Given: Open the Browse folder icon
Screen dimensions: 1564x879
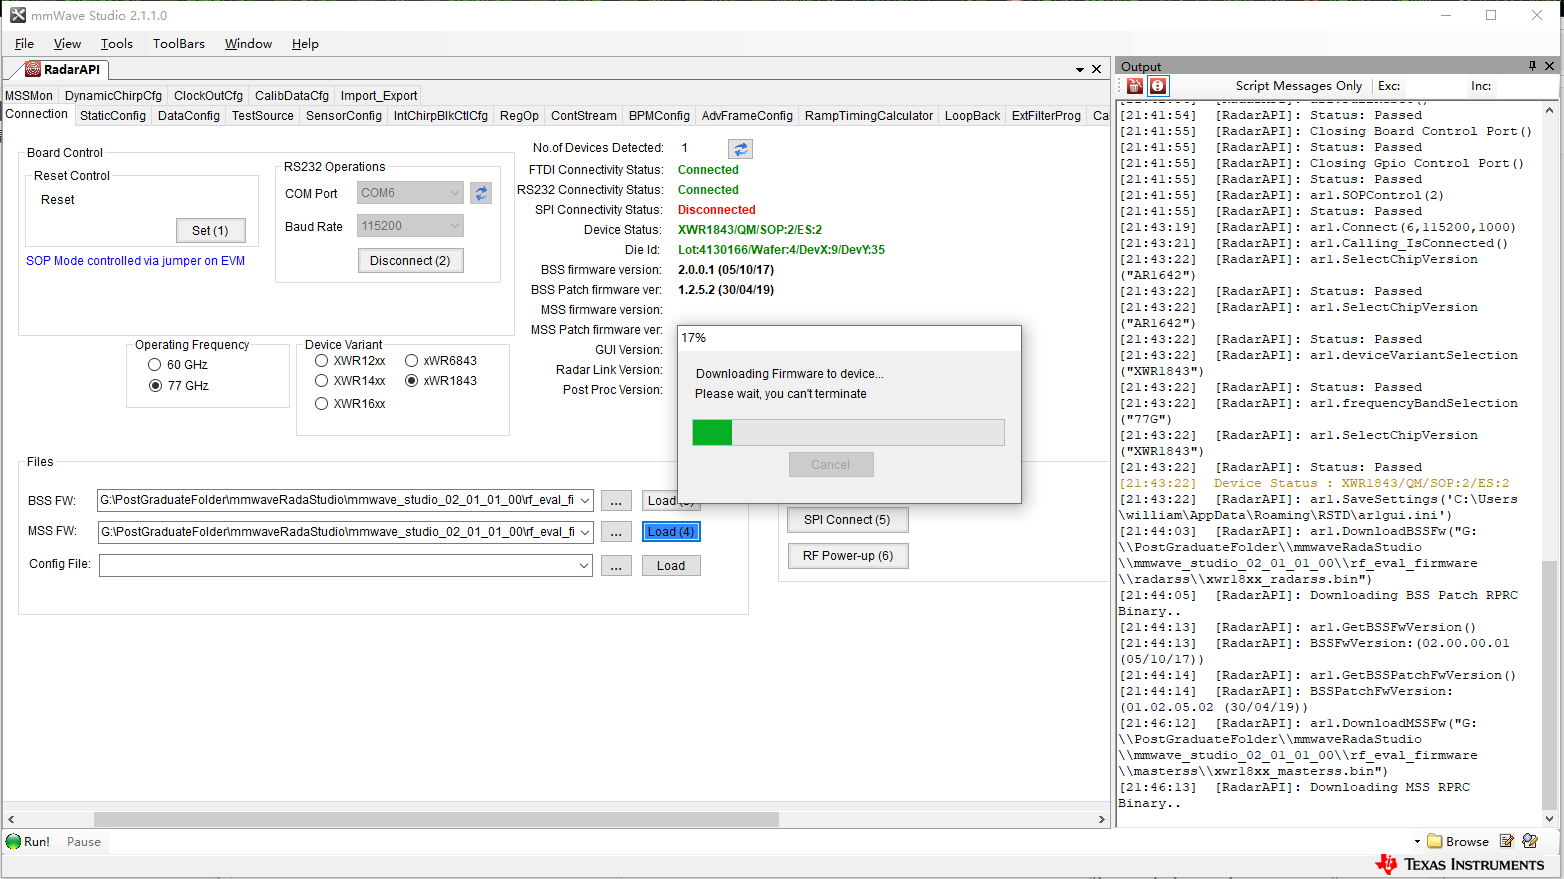Looking at the screenshot, I should point(1435,842).
